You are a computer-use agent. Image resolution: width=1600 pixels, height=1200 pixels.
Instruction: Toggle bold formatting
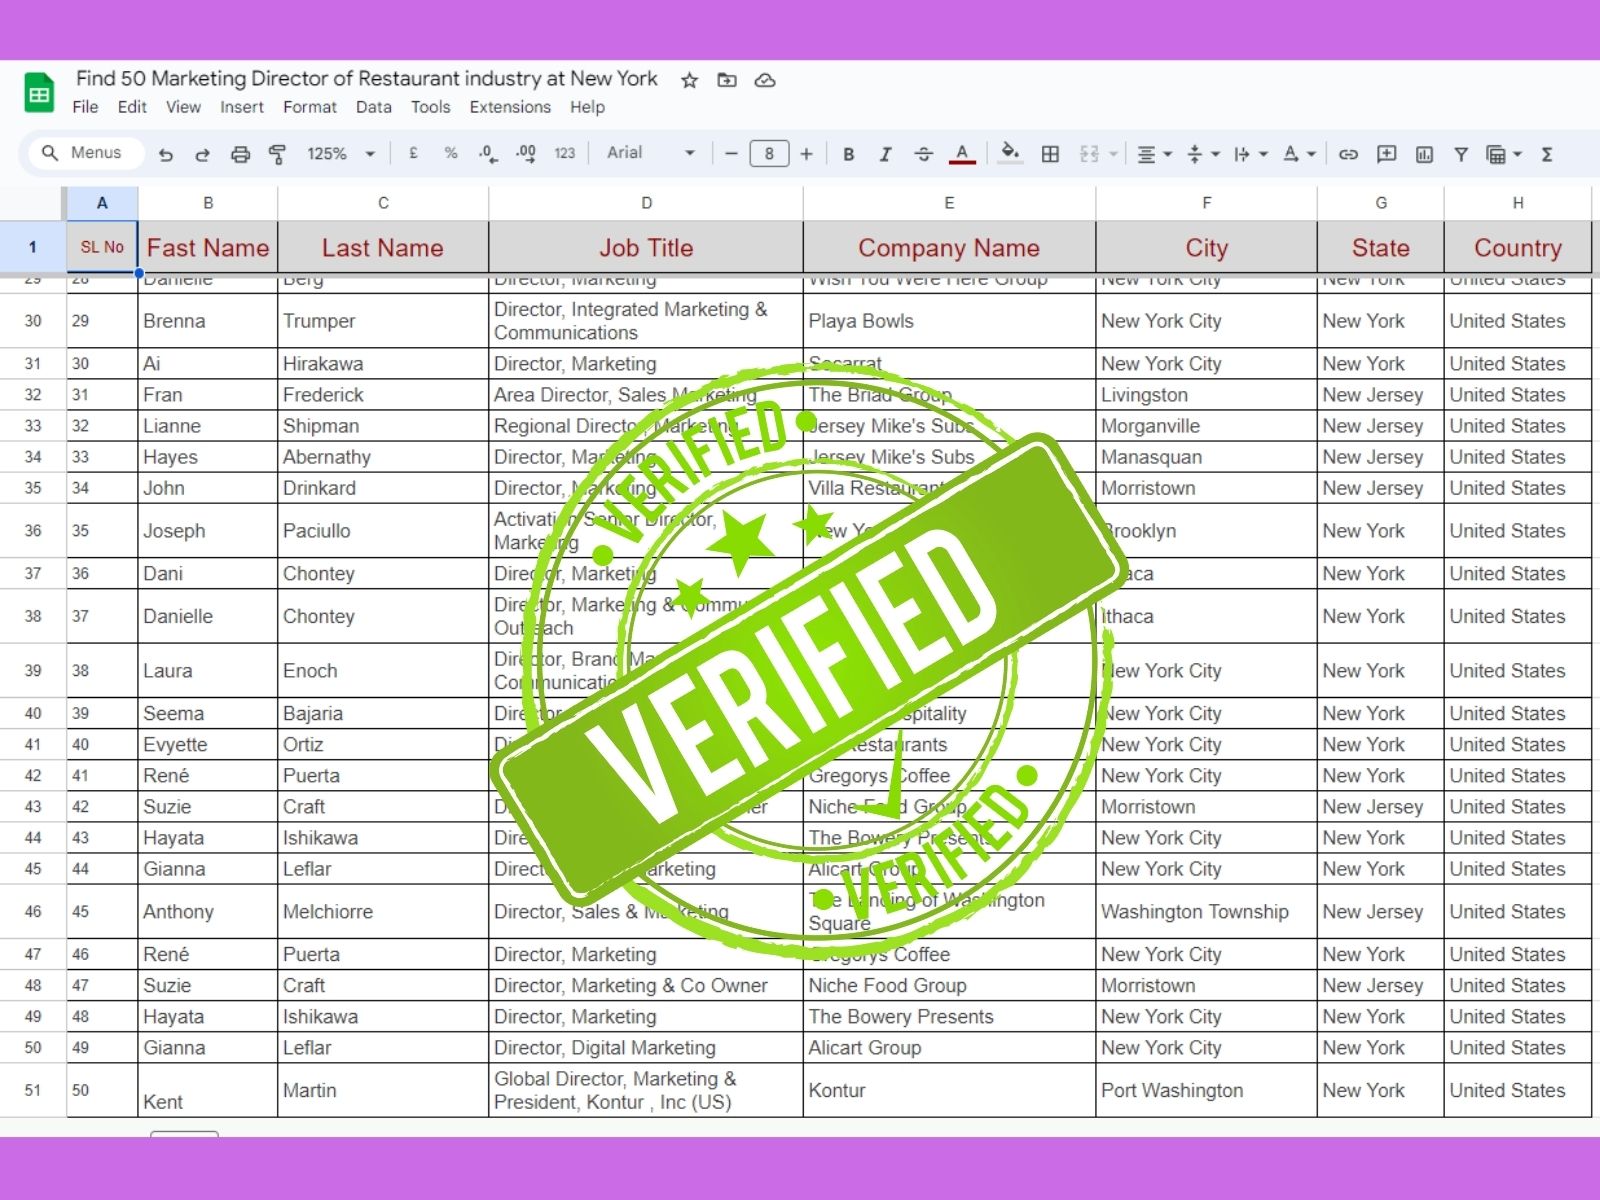[848, 153]
